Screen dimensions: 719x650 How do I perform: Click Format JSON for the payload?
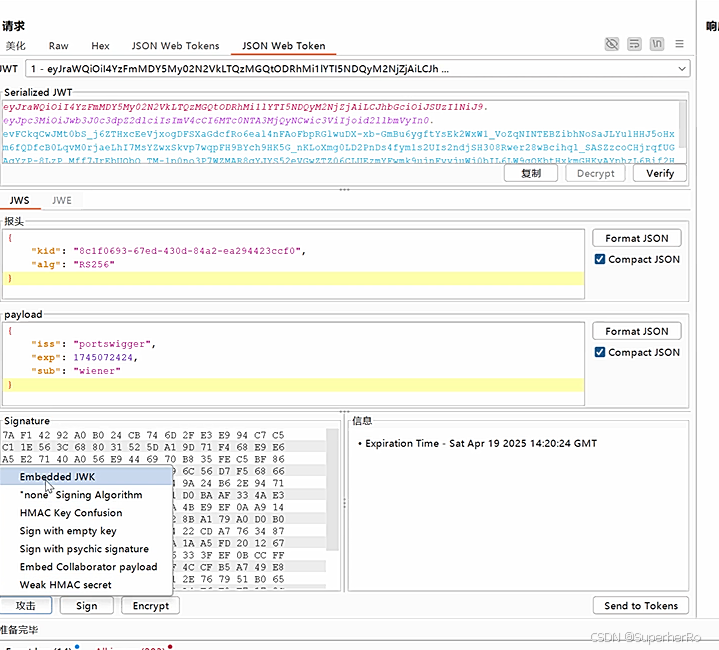tap(636, 331)
